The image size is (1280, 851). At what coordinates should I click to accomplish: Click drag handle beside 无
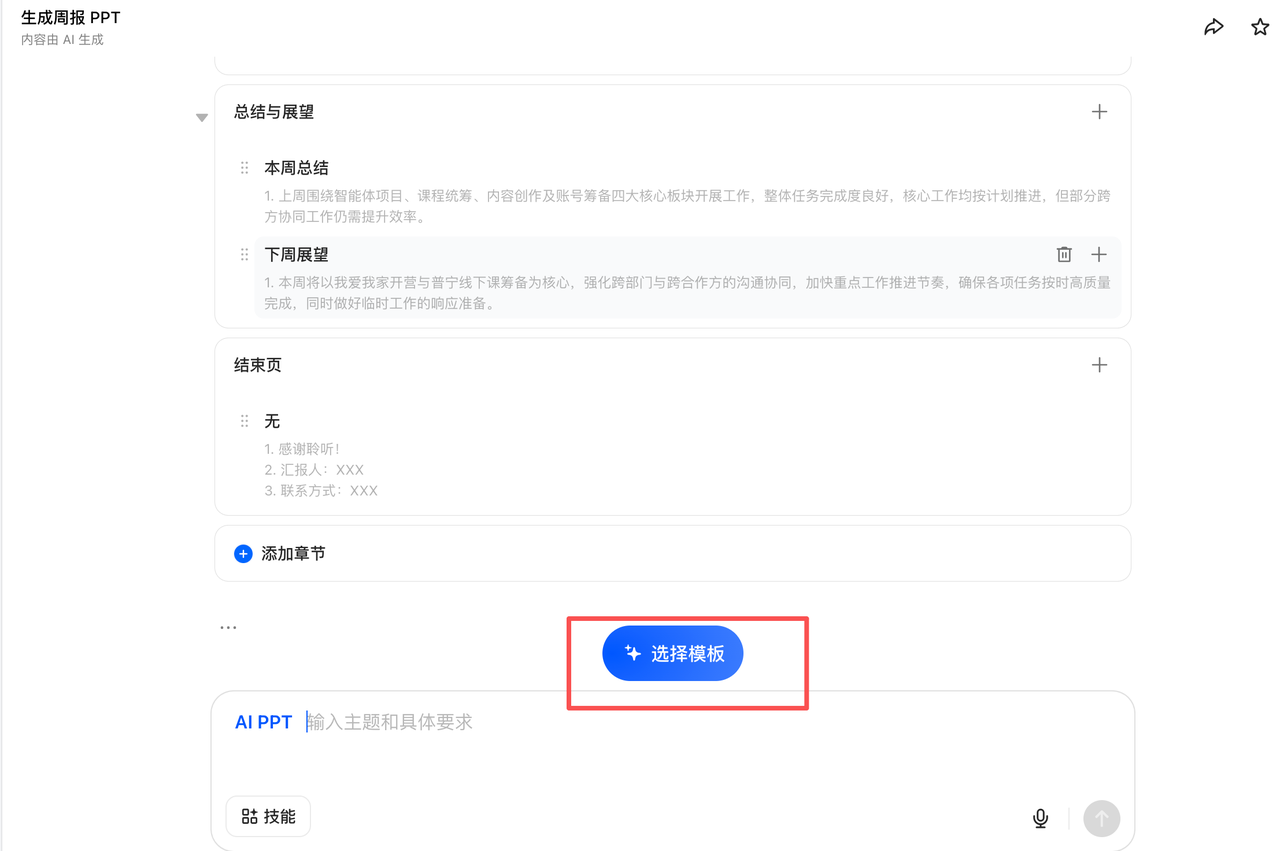[244, 422]
